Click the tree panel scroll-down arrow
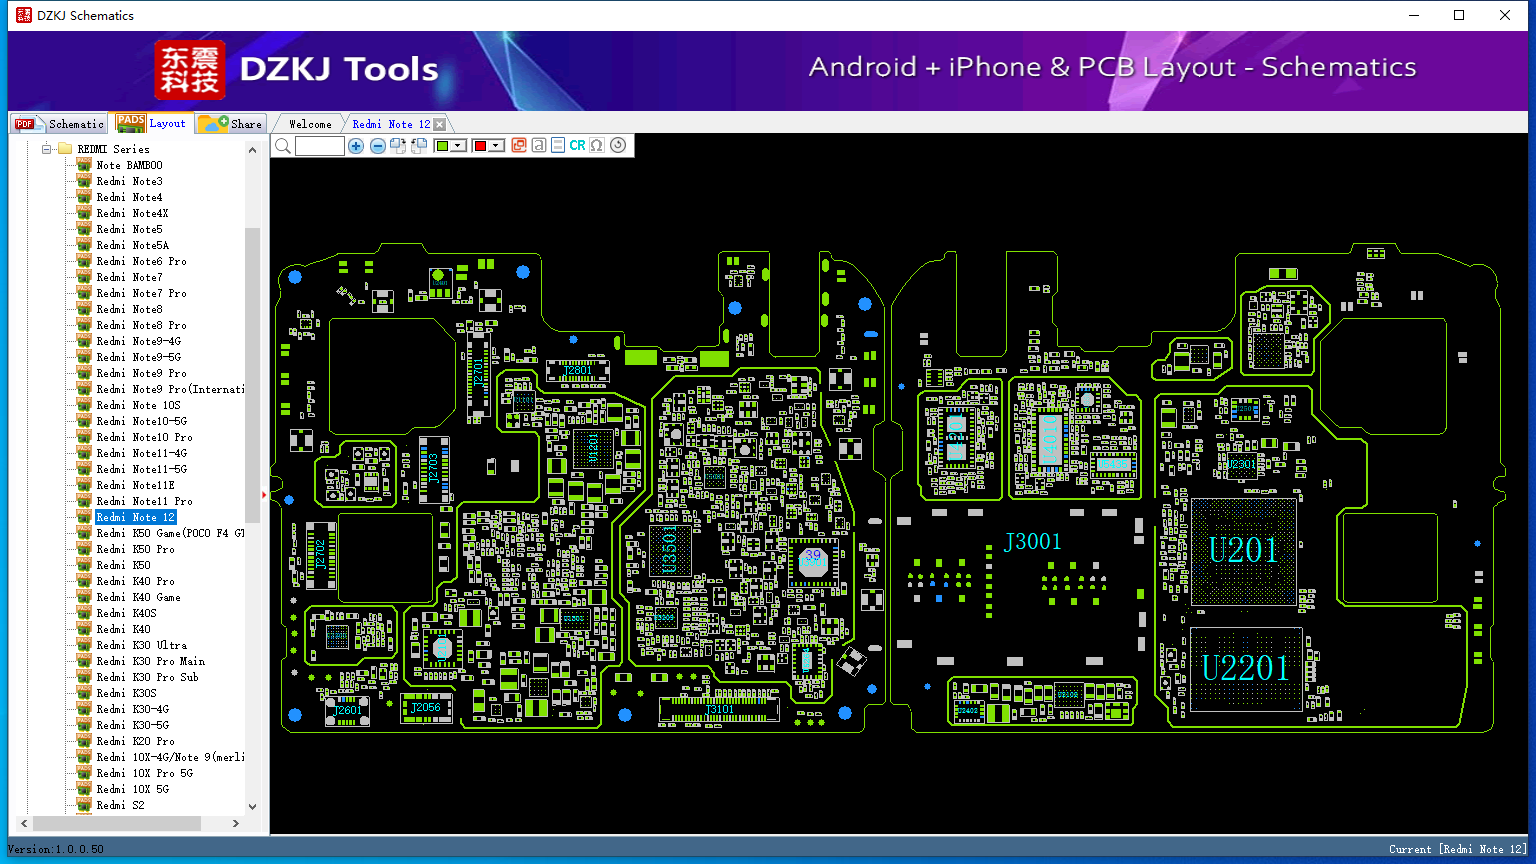This screenshot has height=864, width=1536. coord(252,806)
